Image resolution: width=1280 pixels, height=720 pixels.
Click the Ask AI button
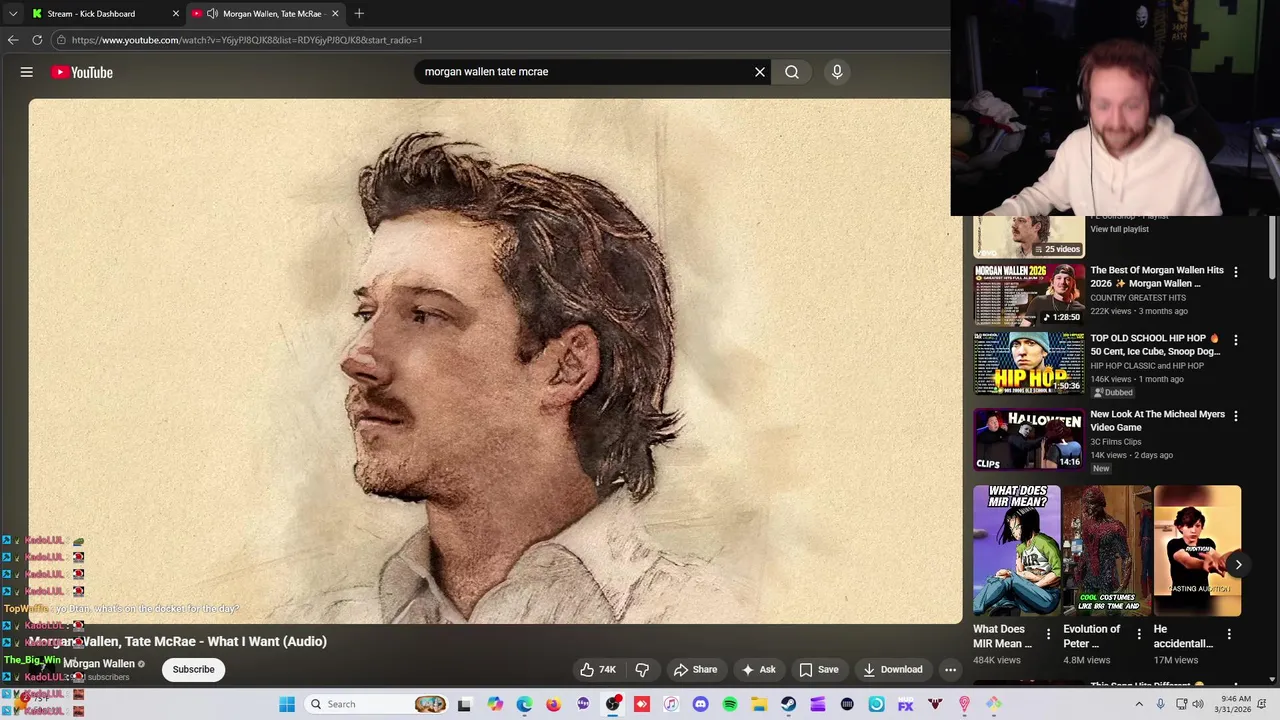tap(759, 670)
